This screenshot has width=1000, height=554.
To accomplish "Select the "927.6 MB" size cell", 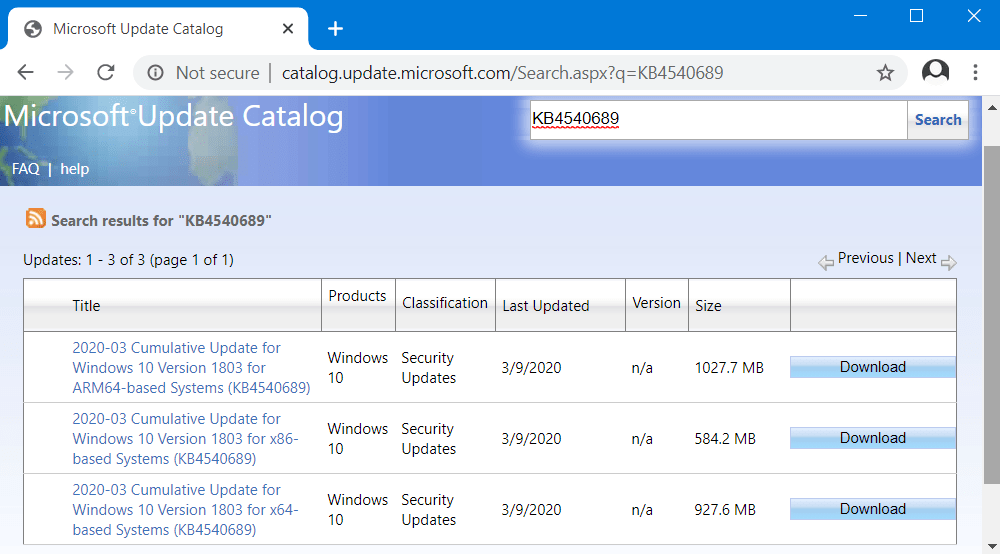I will (725, 509).
